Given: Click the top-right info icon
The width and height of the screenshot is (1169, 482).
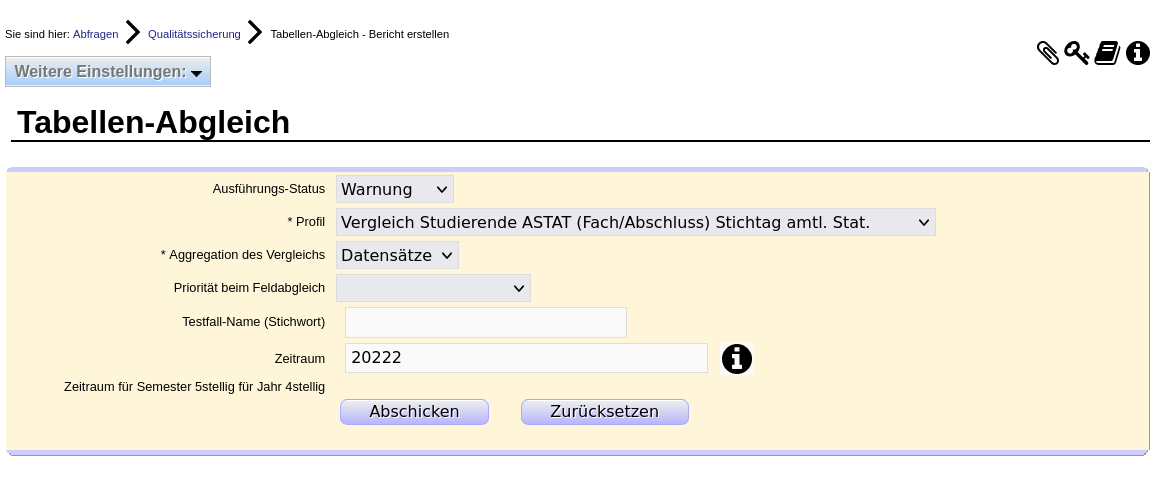Looking at the screenshot, I should click(x=1138, y=53).
